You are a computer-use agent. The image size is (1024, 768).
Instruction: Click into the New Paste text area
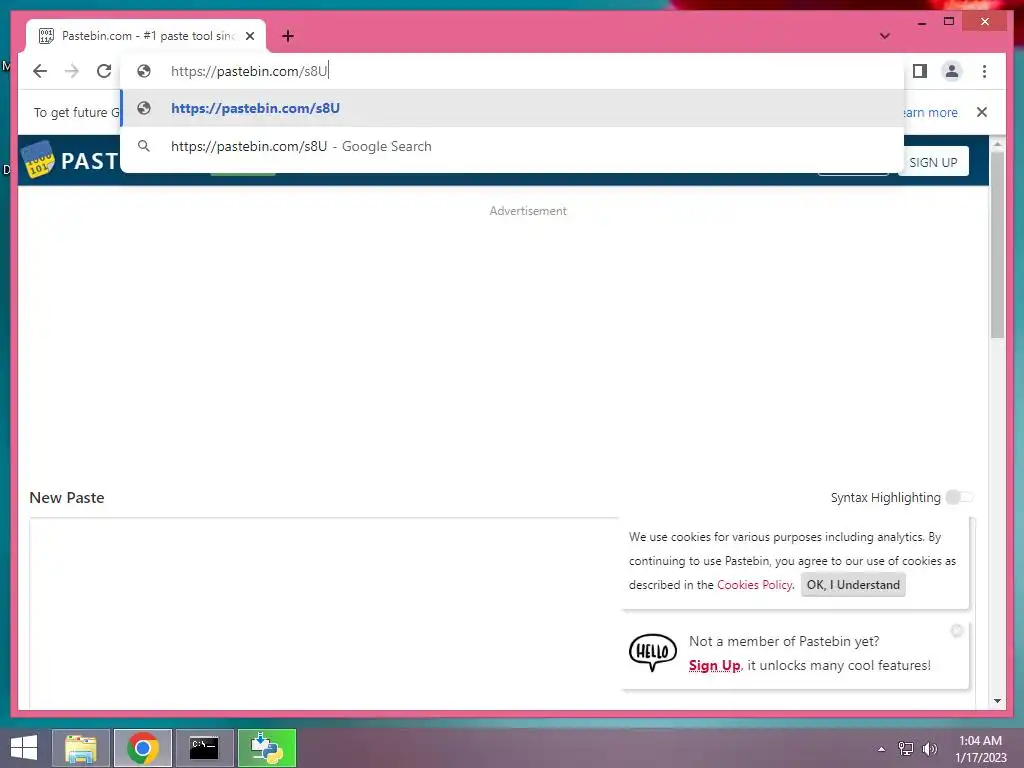(x=324, y=613)
